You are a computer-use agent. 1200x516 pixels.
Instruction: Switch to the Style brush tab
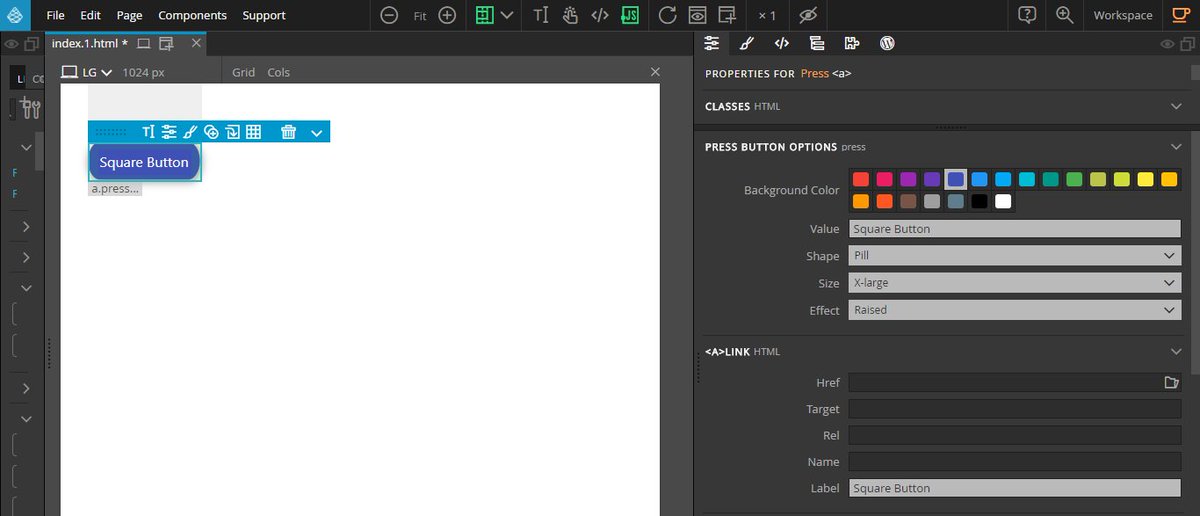[x=747, y=43]
